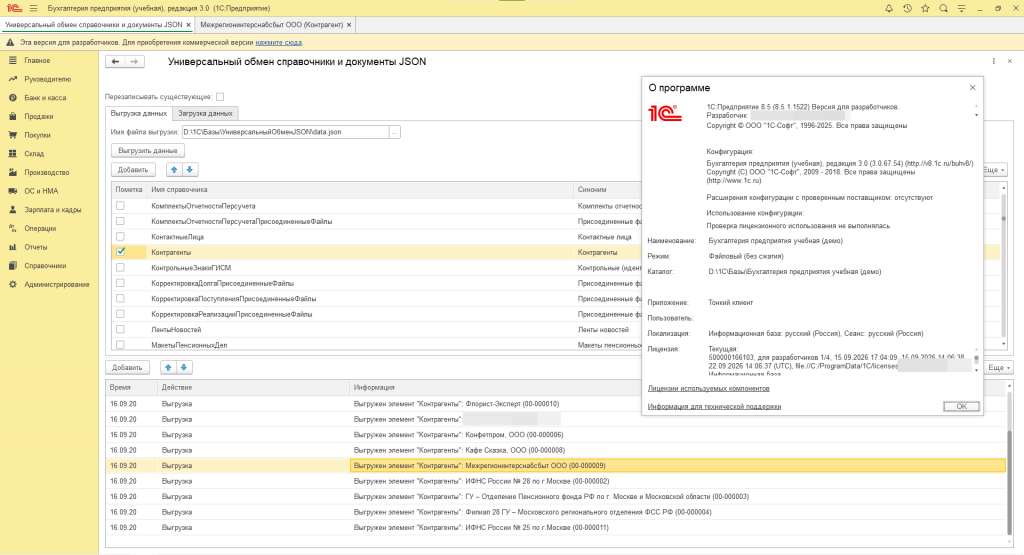1024x555 pixels.
Task: Move row up in catalog list toolbar
Action: 174,170
